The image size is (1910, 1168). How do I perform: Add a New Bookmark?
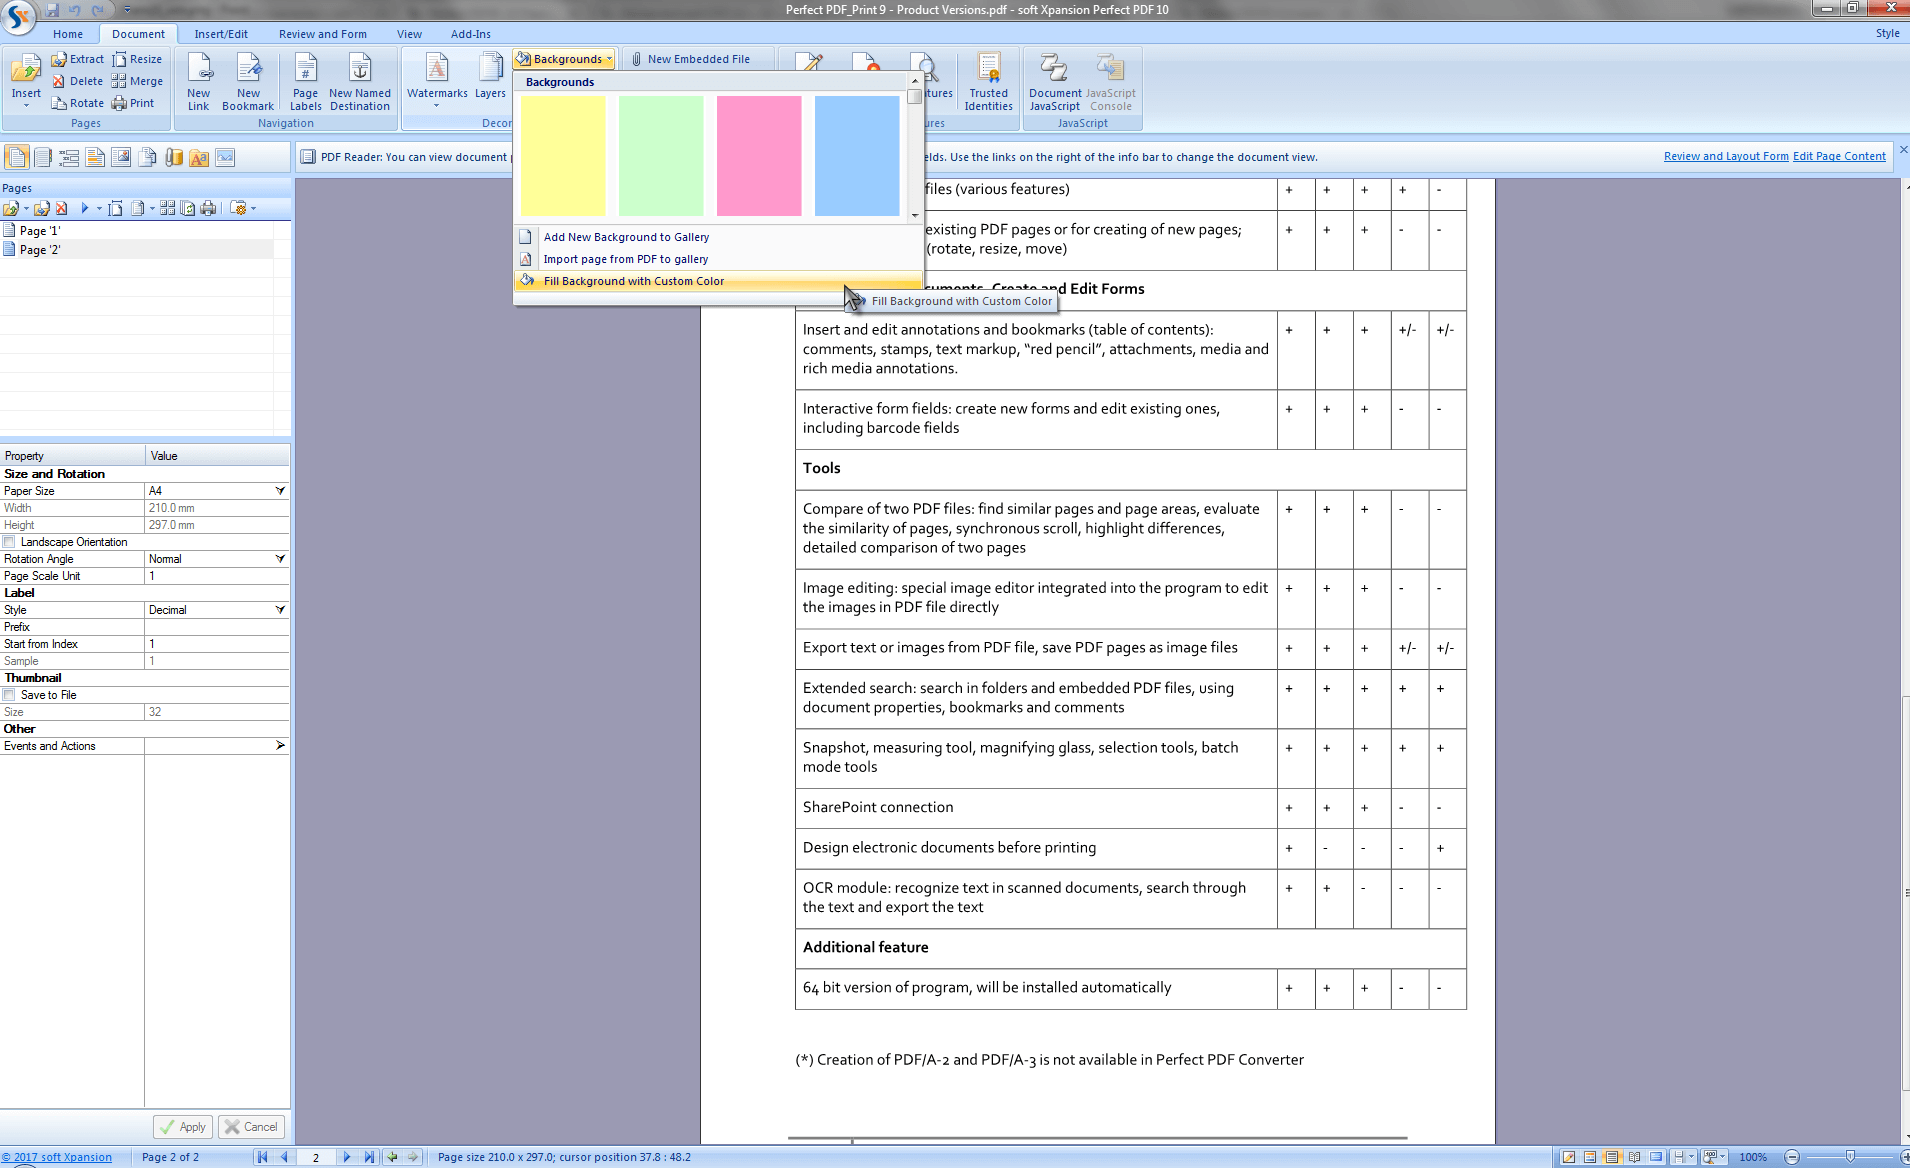click(248, 82)
